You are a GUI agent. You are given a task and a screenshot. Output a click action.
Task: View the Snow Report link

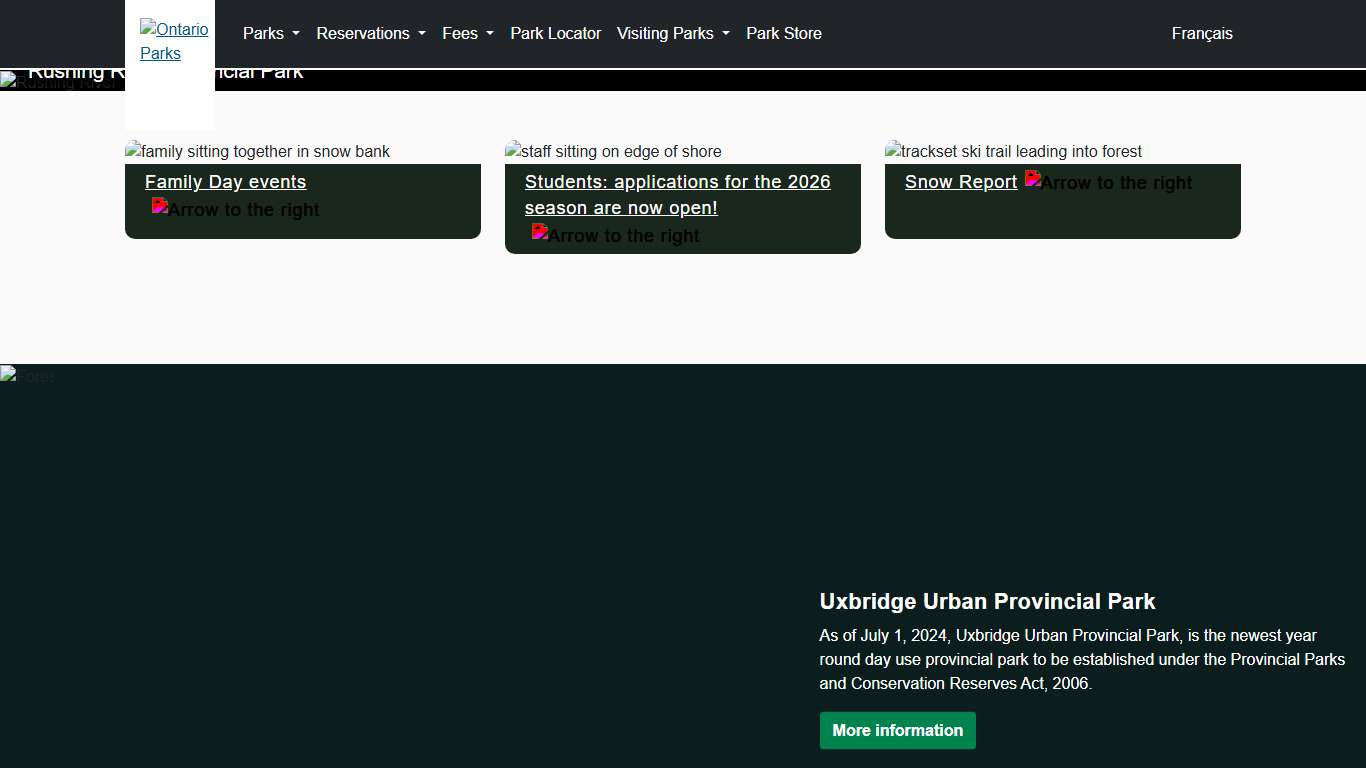tap(960, 182)
